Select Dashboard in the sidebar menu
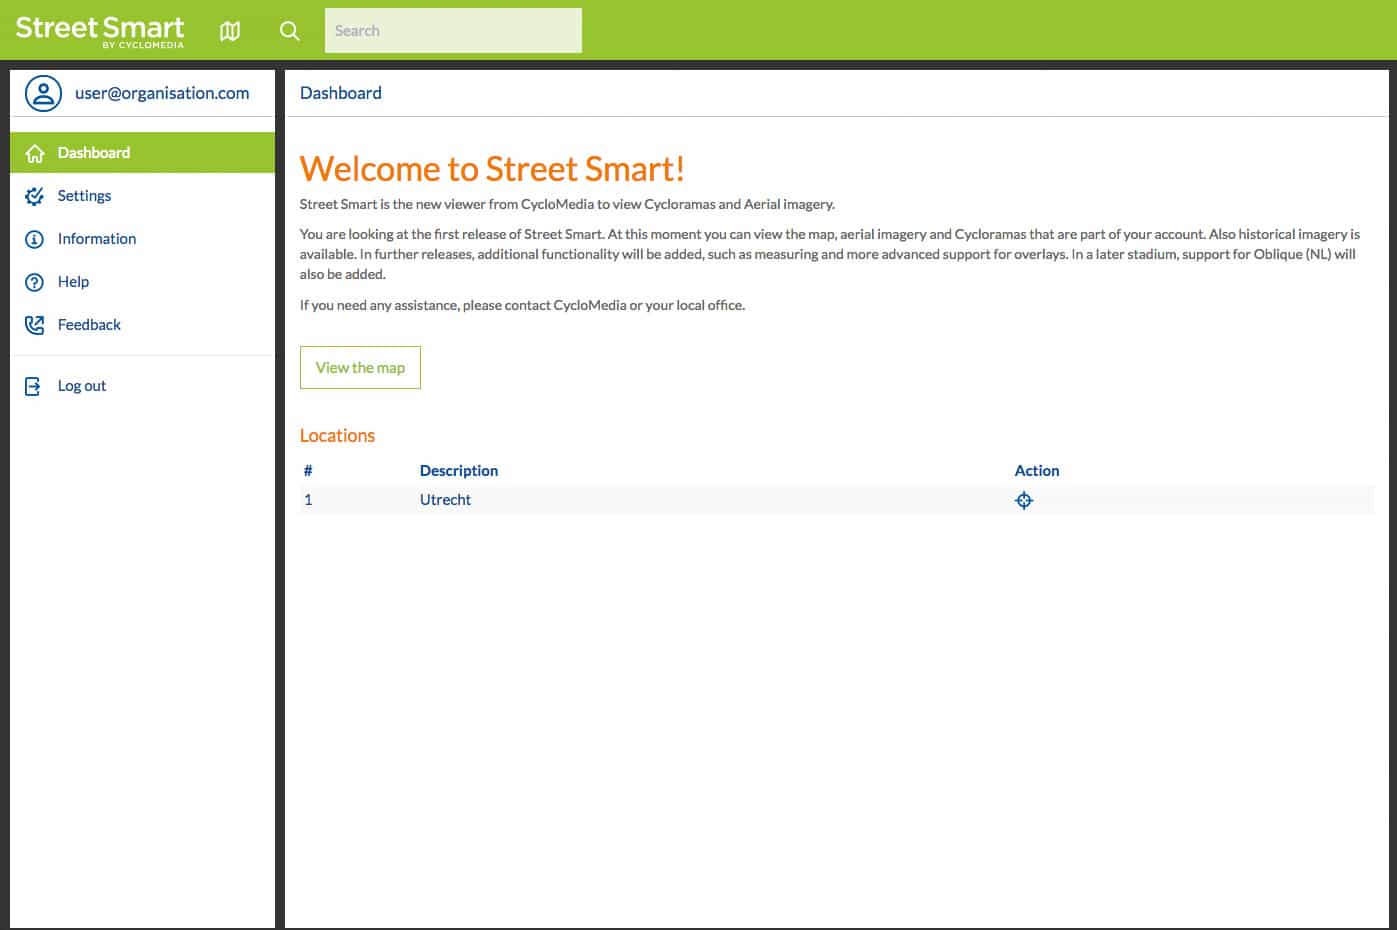This screenshot has width=1397, height=930. click(142, 153)
